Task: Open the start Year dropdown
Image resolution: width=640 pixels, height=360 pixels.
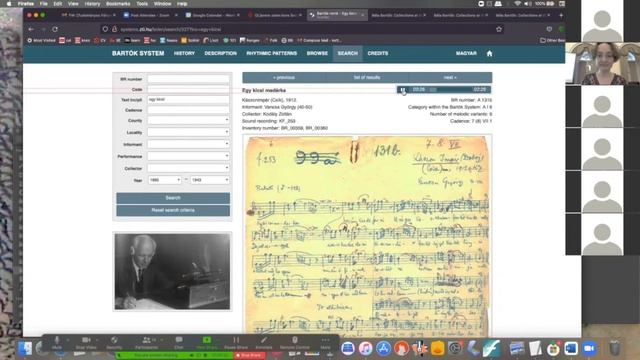Action: click(x=164, y=180)
